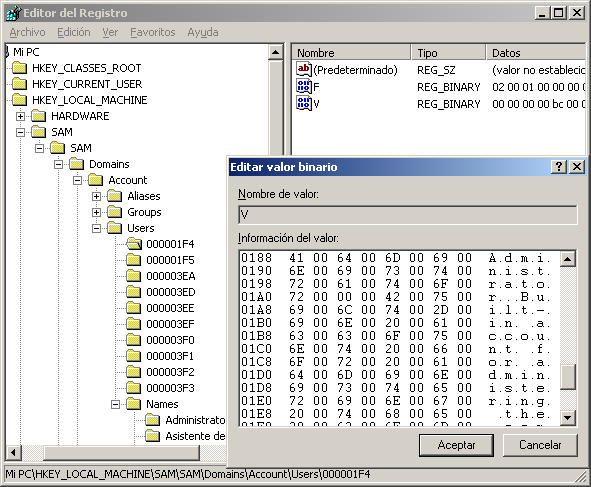This screenshot has width=591, height=487.
Task: Click the string icon of (Predeterminado) value
Action: pos(304,69)
